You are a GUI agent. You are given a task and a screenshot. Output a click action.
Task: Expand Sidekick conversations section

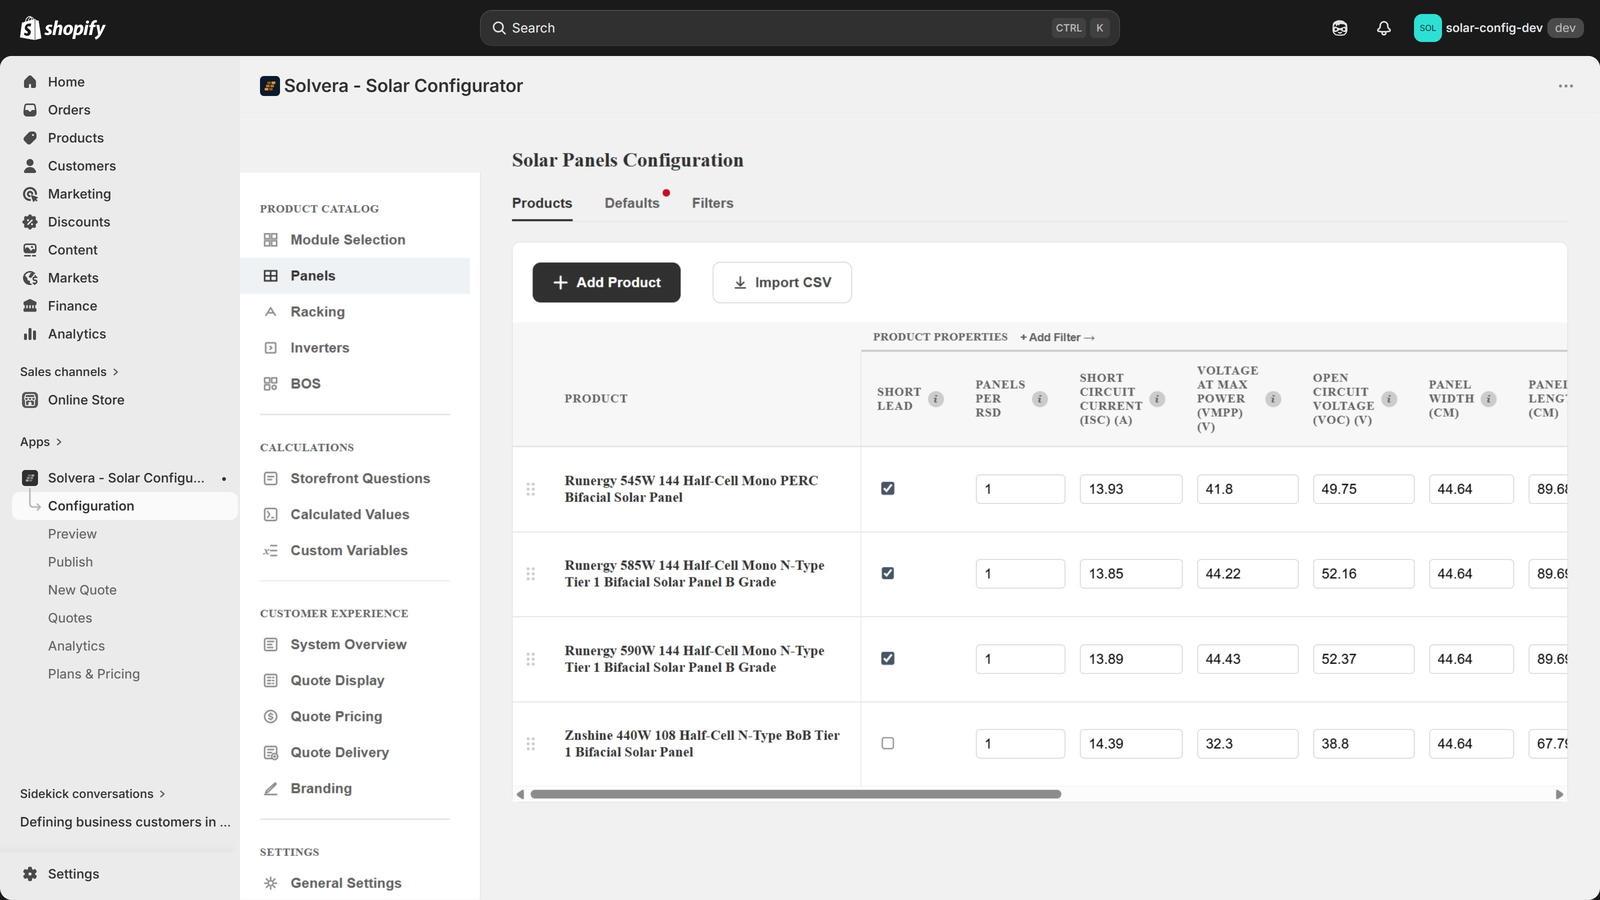click(x=93, y=794)
